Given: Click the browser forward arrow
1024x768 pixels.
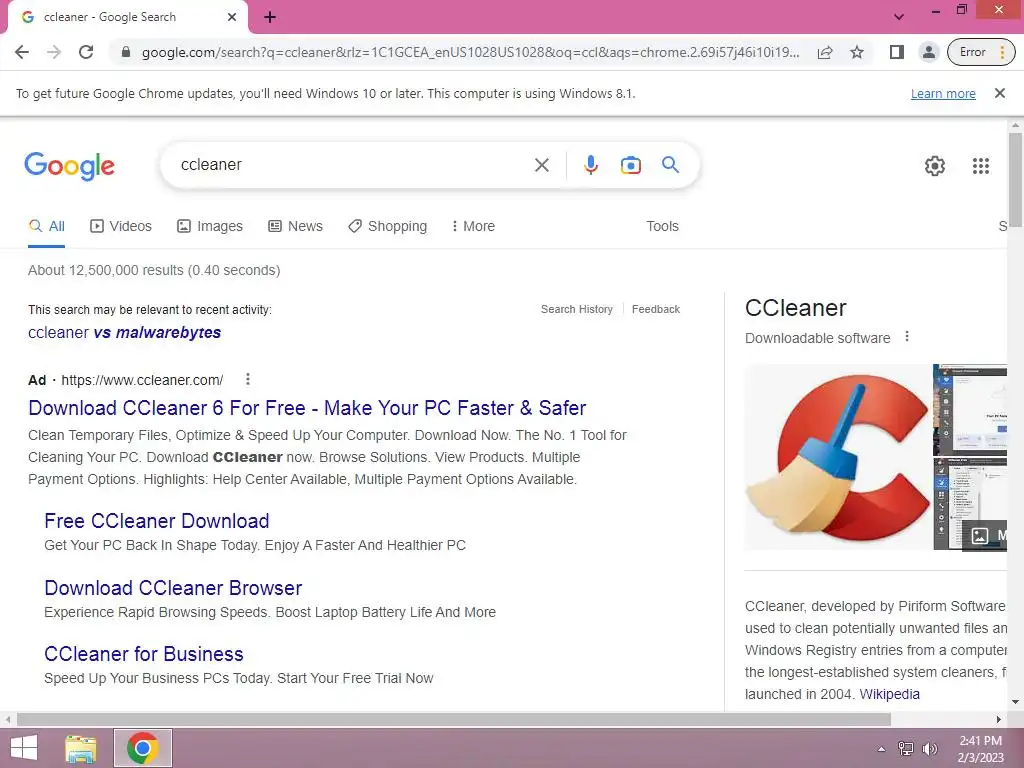Looking at the screenshot, I should point(54,52).
